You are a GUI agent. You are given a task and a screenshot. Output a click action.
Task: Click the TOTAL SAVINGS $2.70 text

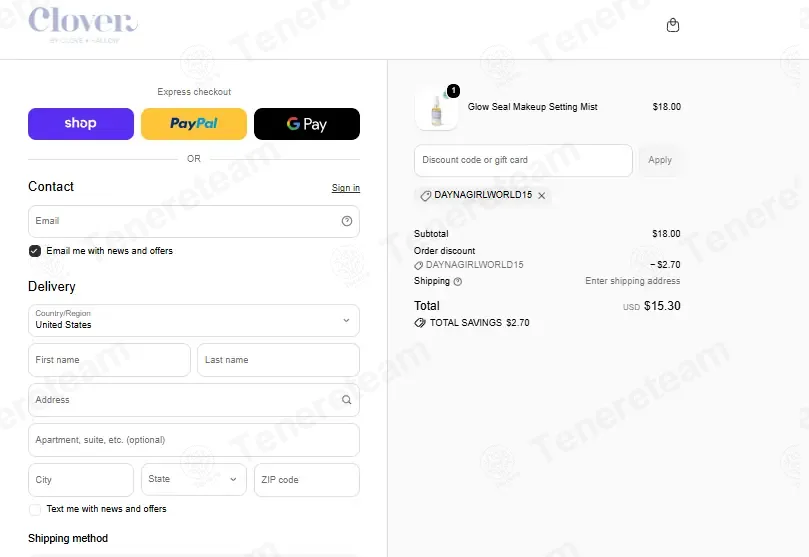pyautogui.click(x=480, y=323)
